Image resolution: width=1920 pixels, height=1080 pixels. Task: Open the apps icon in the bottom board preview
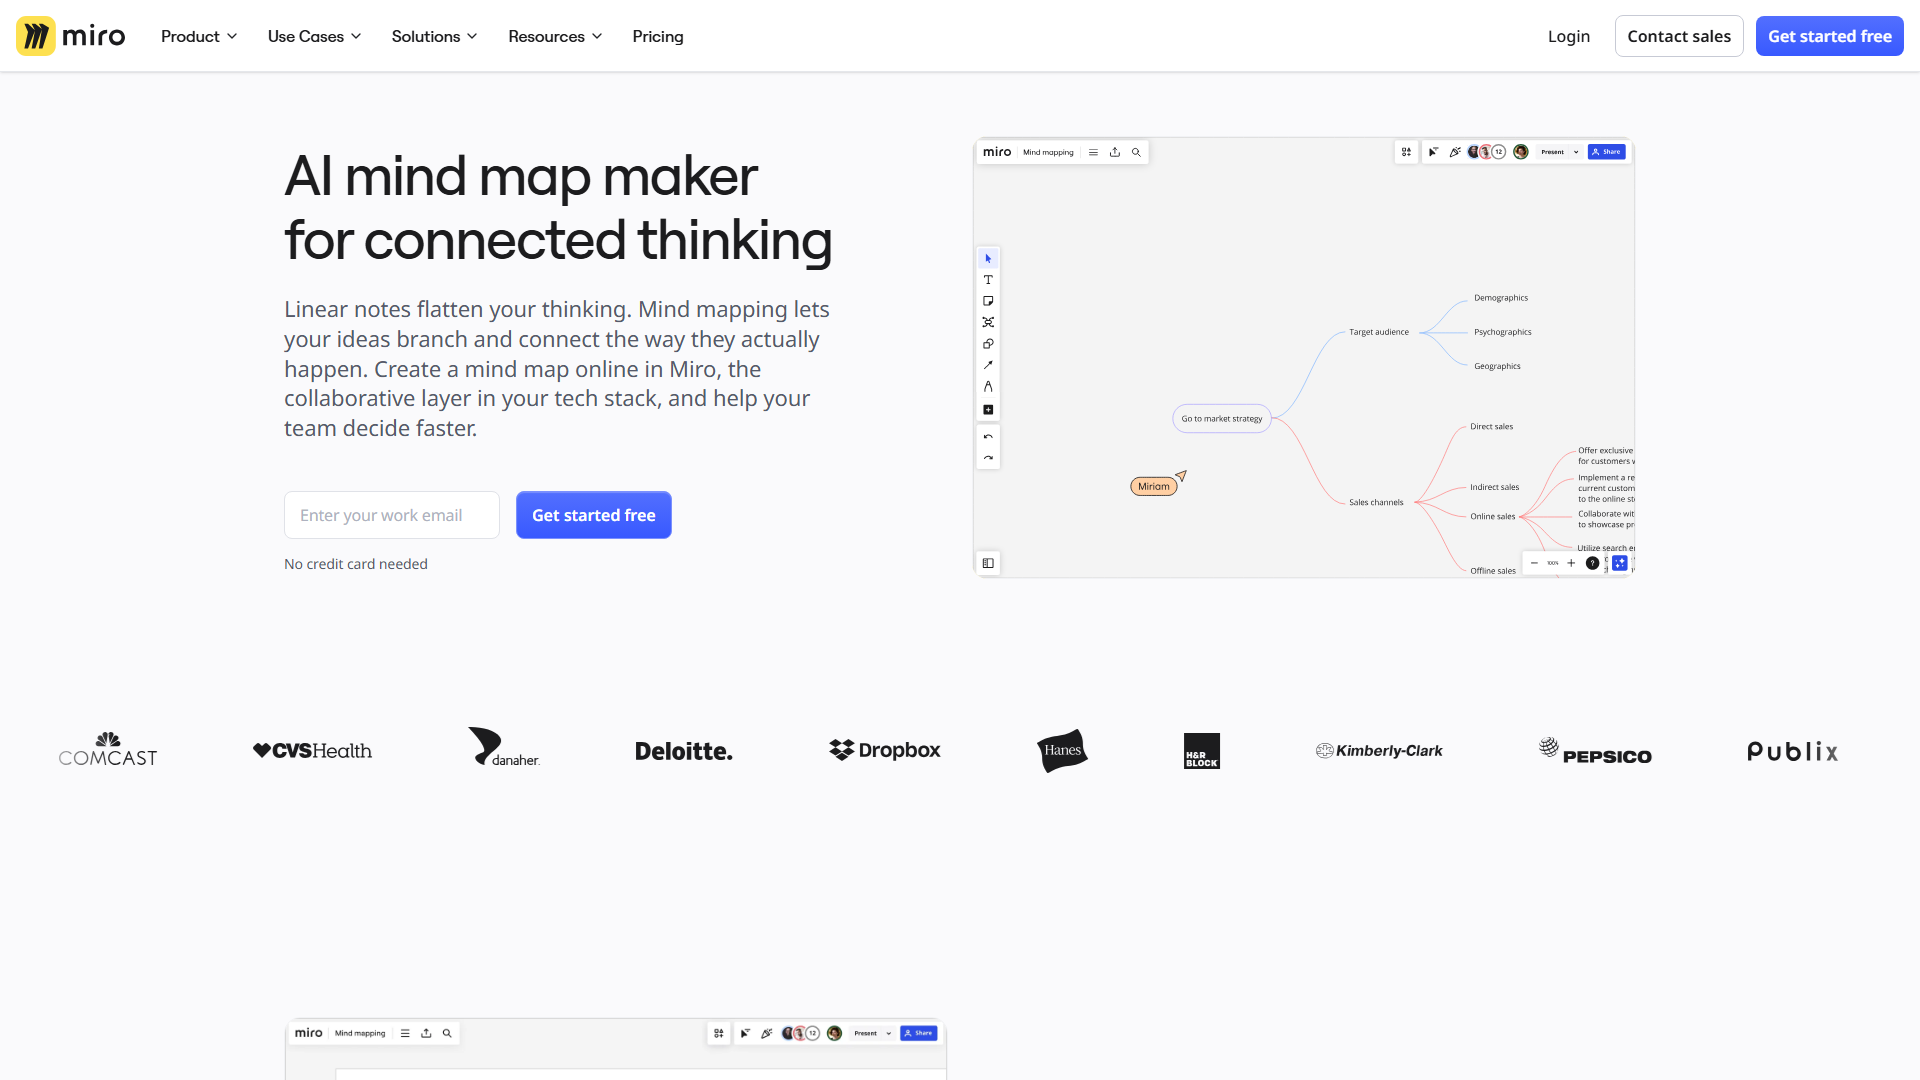718,1033
